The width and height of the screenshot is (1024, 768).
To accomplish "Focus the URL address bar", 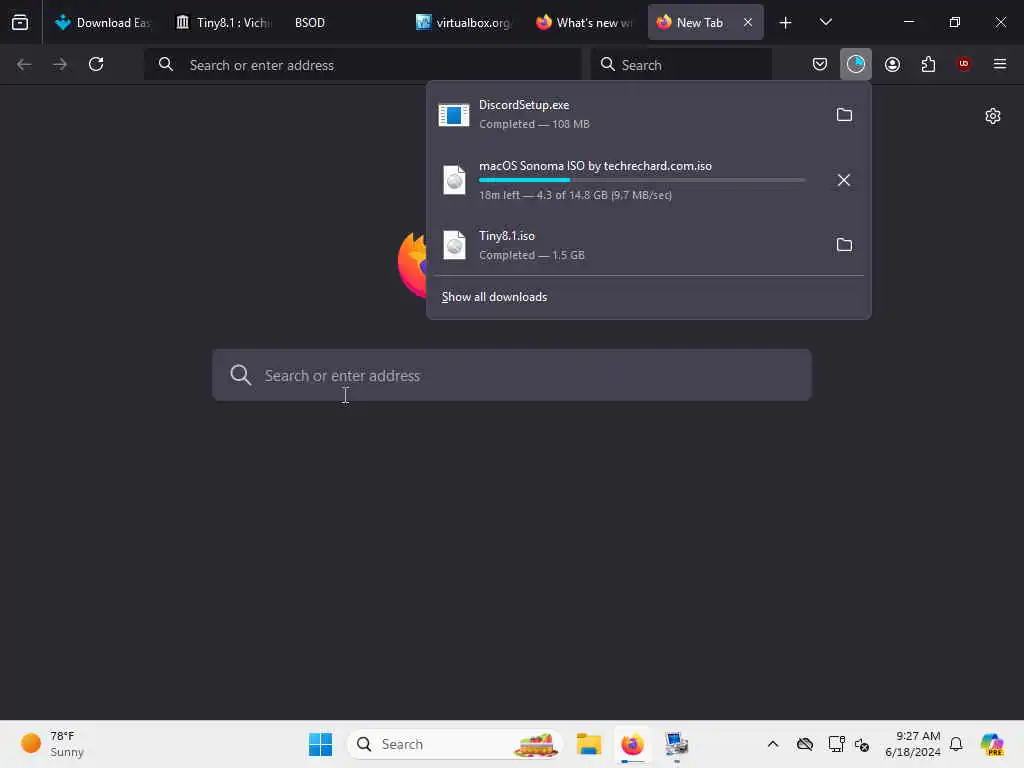I will (x=363, y=65).
